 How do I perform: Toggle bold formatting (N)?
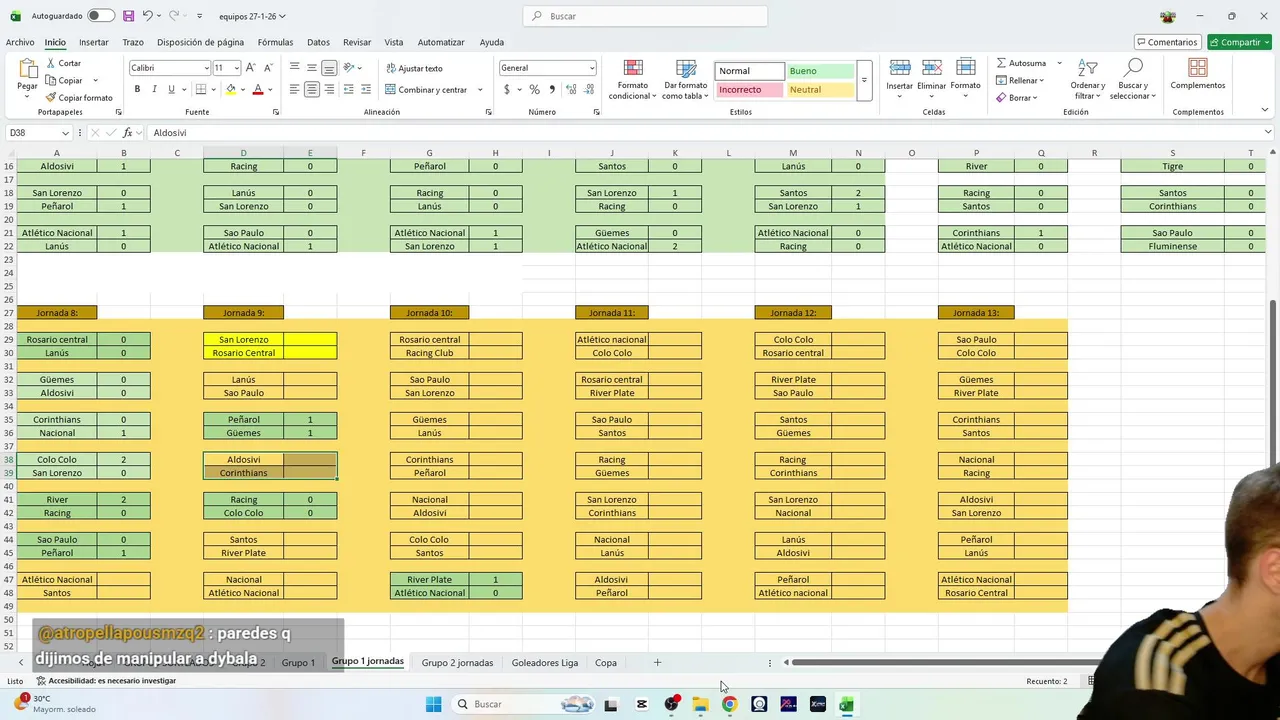(x=137, y=89)
